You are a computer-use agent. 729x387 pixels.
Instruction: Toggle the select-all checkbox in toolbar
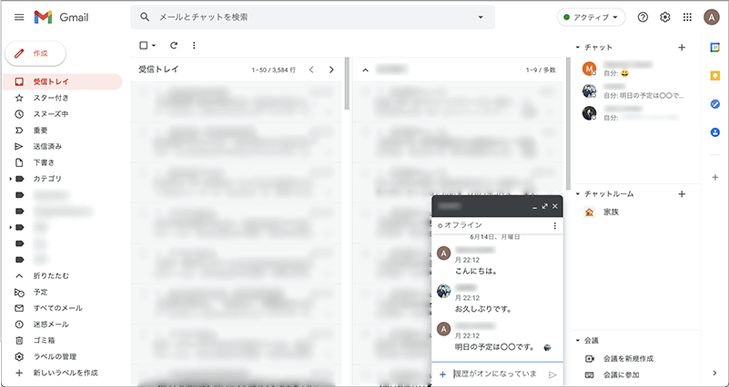pyautogui.click(x=144, y=45)
